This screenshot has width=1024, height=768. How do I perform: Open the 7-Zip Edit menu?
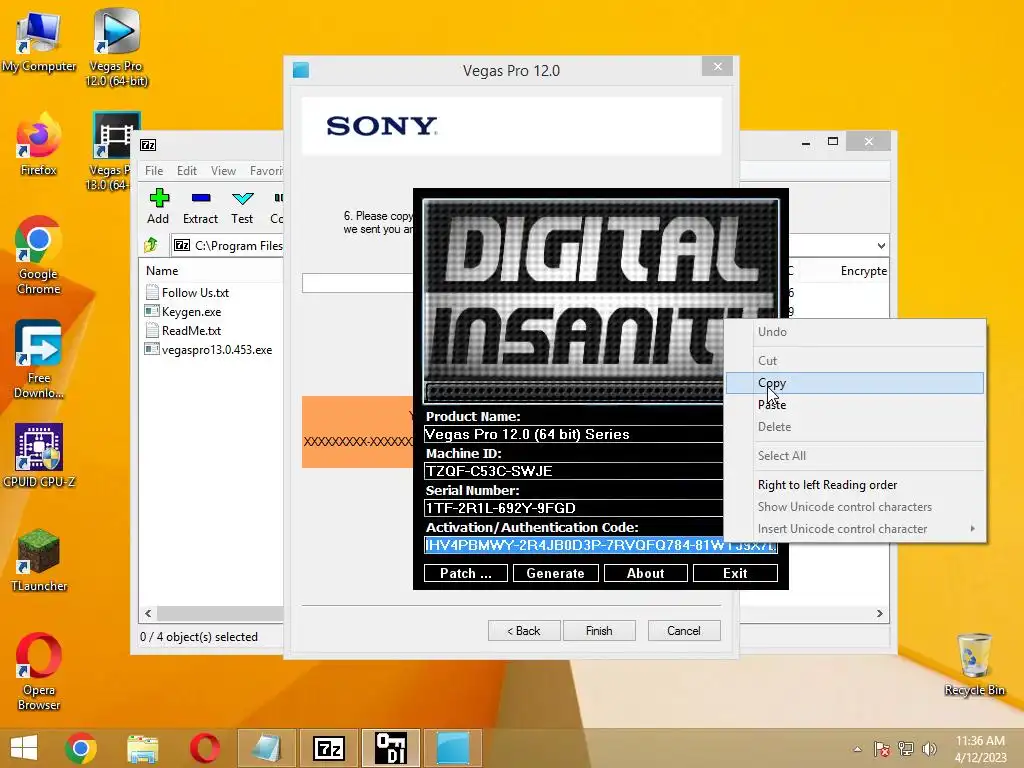pyautogui.click(x=187, y=170)
